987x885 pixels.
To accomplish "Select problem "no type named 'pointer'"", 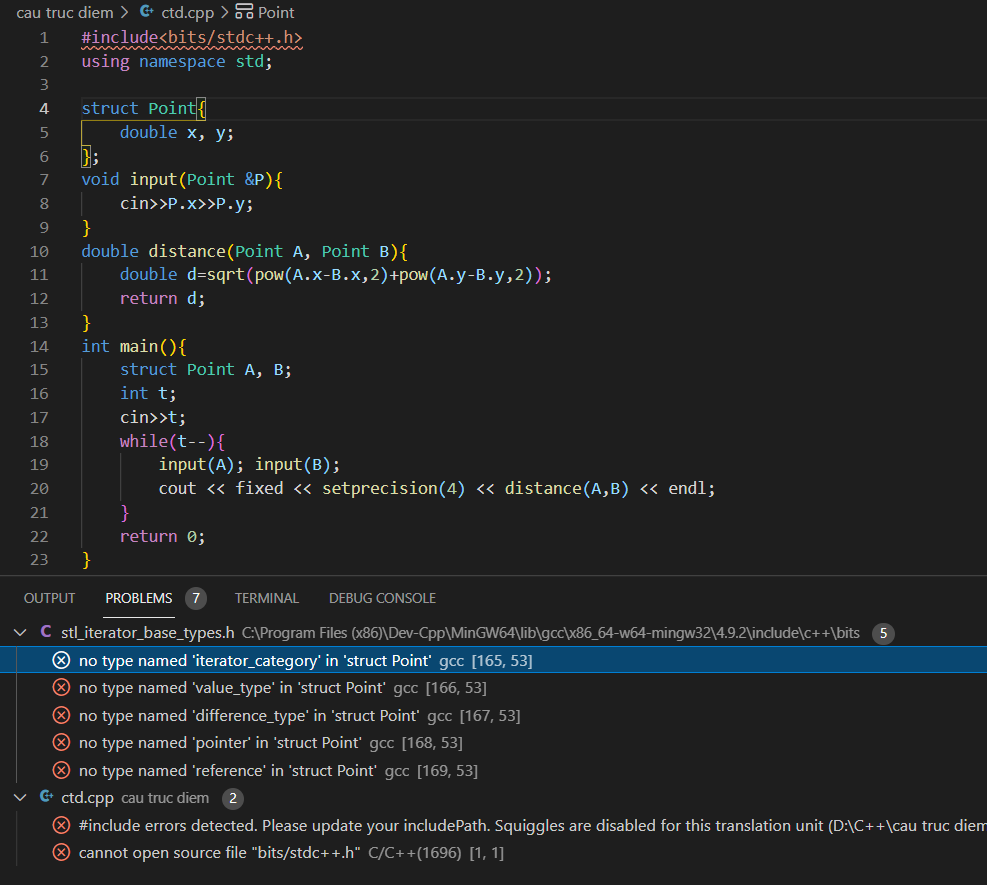I will tap(494, 743).
